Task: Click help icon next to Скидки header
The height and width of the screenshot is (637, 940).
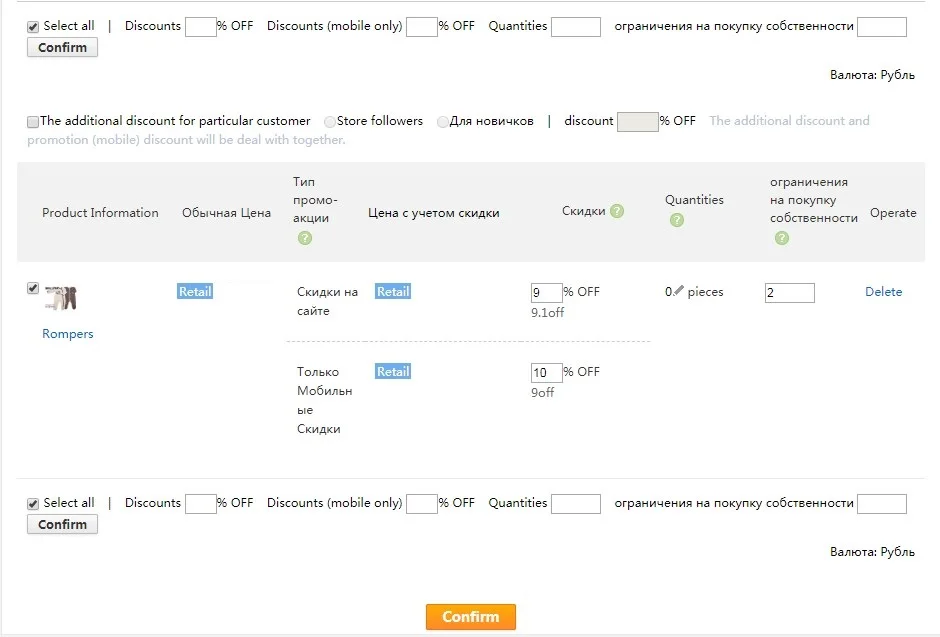Action: (x=617, y=211)
